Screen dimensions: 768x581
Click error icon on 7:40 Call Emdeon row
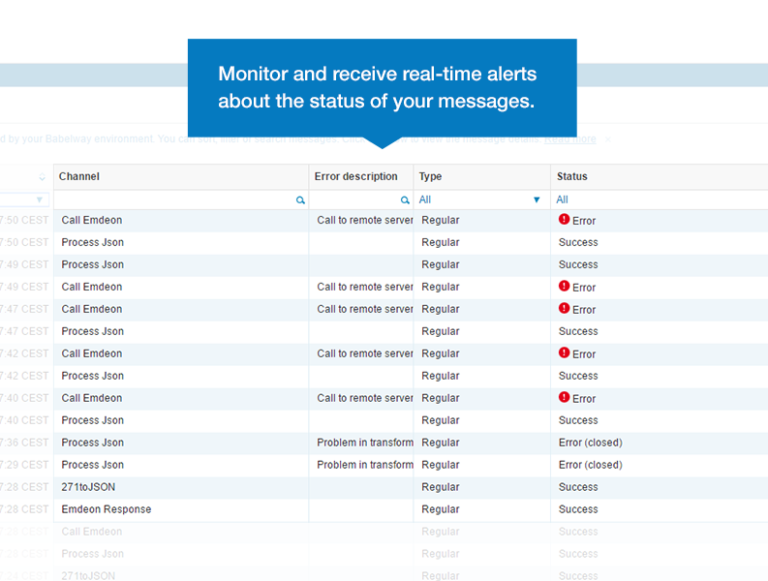(x=564, y=398)
